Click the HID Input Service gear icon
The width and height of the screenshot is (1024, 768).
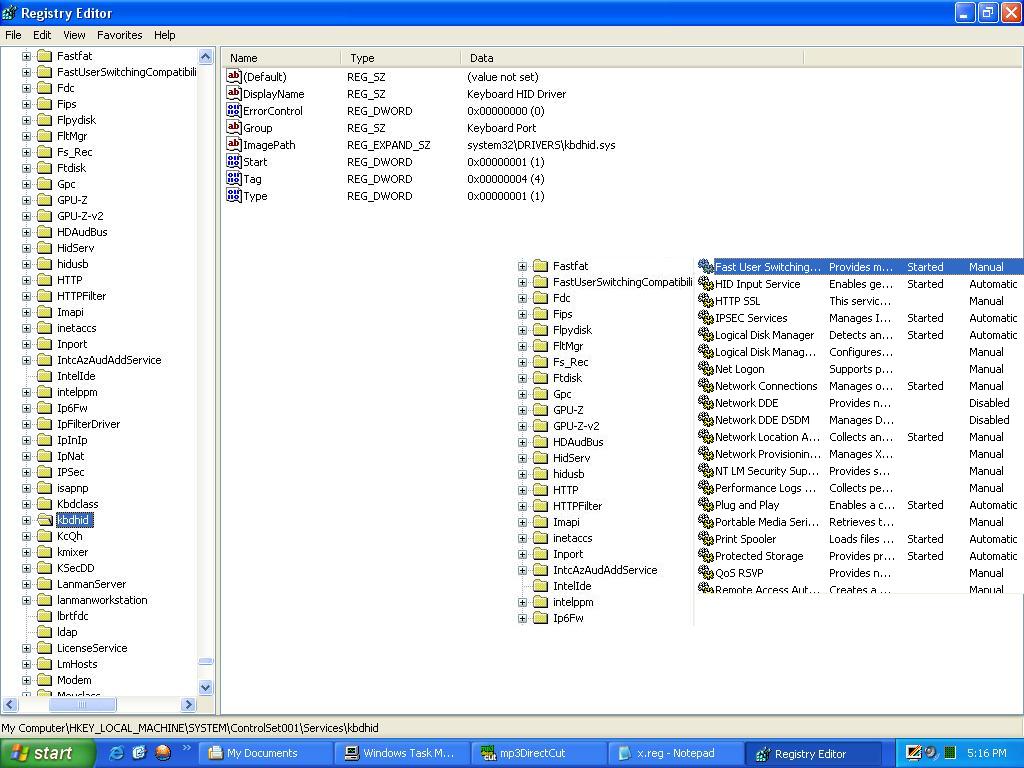tap(706, 284)
